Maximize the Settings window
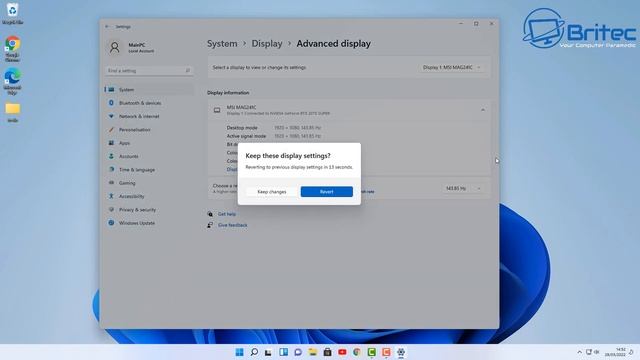Image resolution: width=640 pixels, height=360 pixels. pyautogui.click(x=476, y=24)
